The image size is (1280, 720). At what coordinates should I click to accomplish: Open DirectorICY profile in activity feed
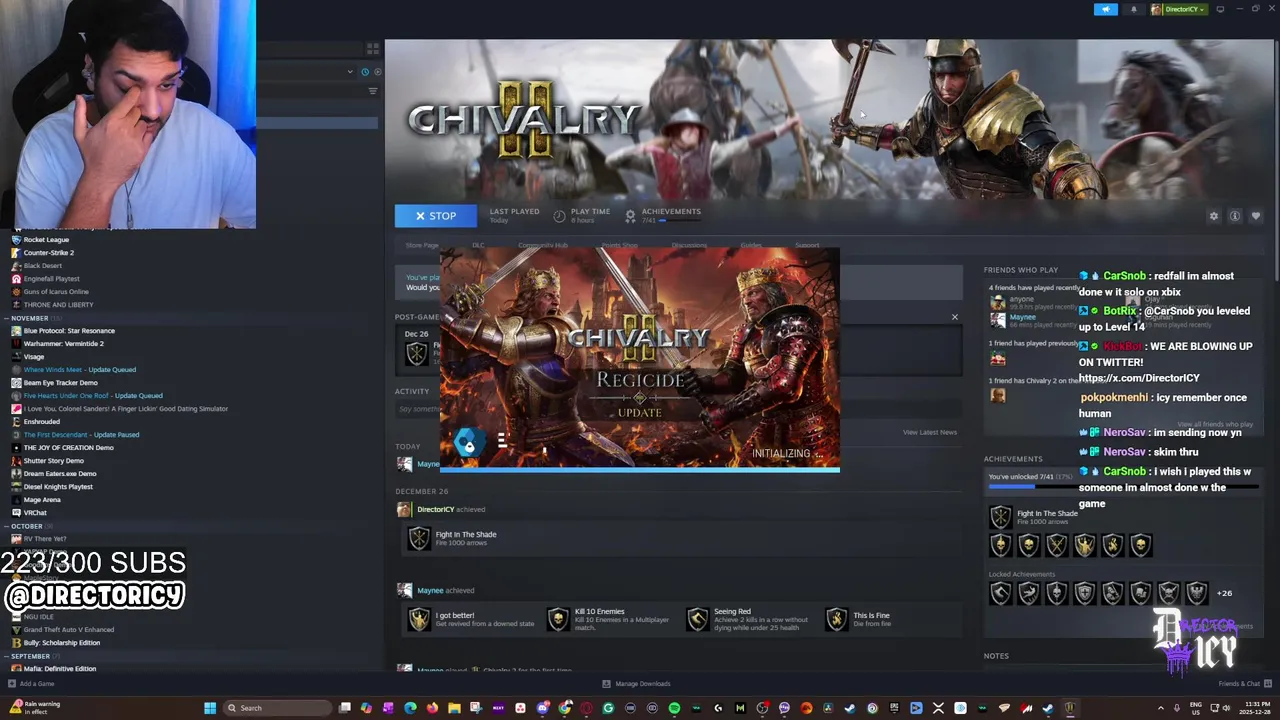tap(435, 509)
